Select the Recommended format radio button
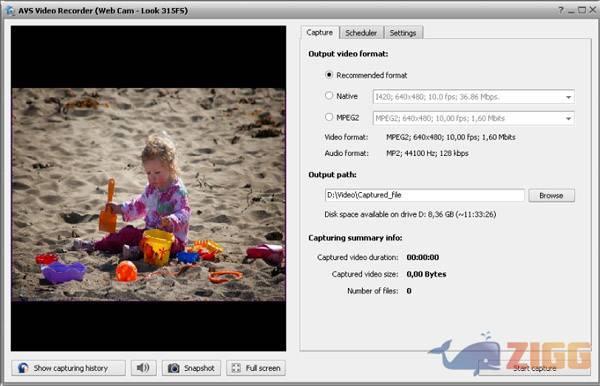 pos(329,75)
